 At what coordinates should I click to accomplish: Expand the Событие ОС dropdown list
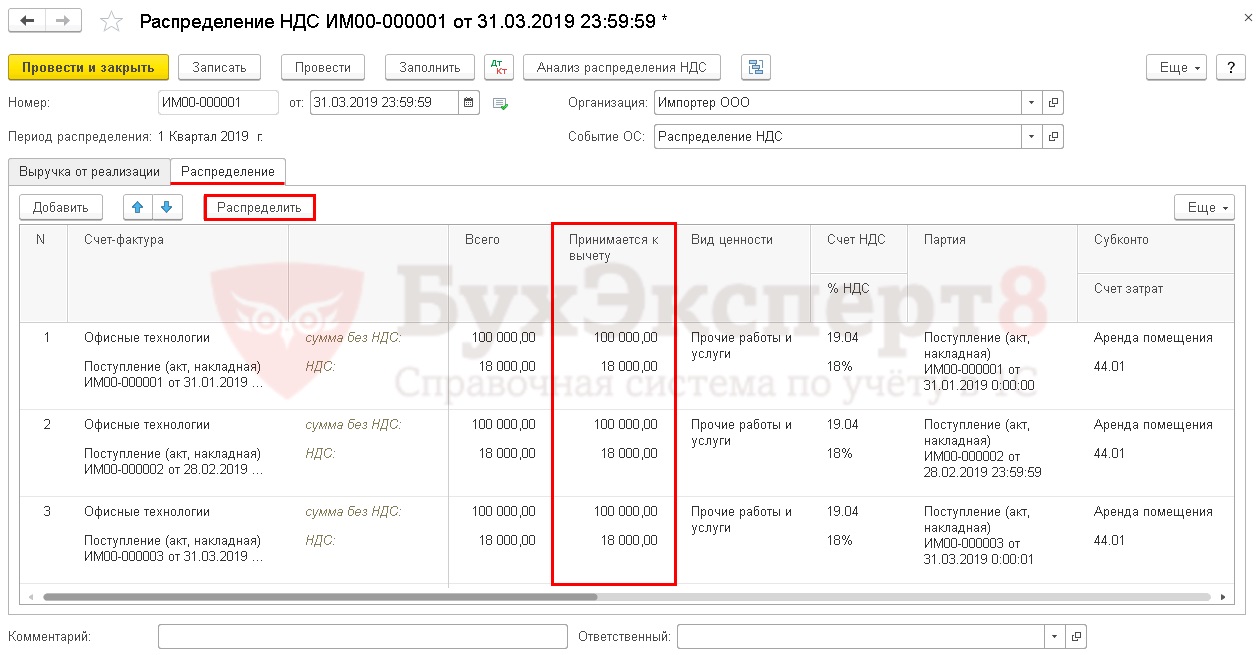1031,136
